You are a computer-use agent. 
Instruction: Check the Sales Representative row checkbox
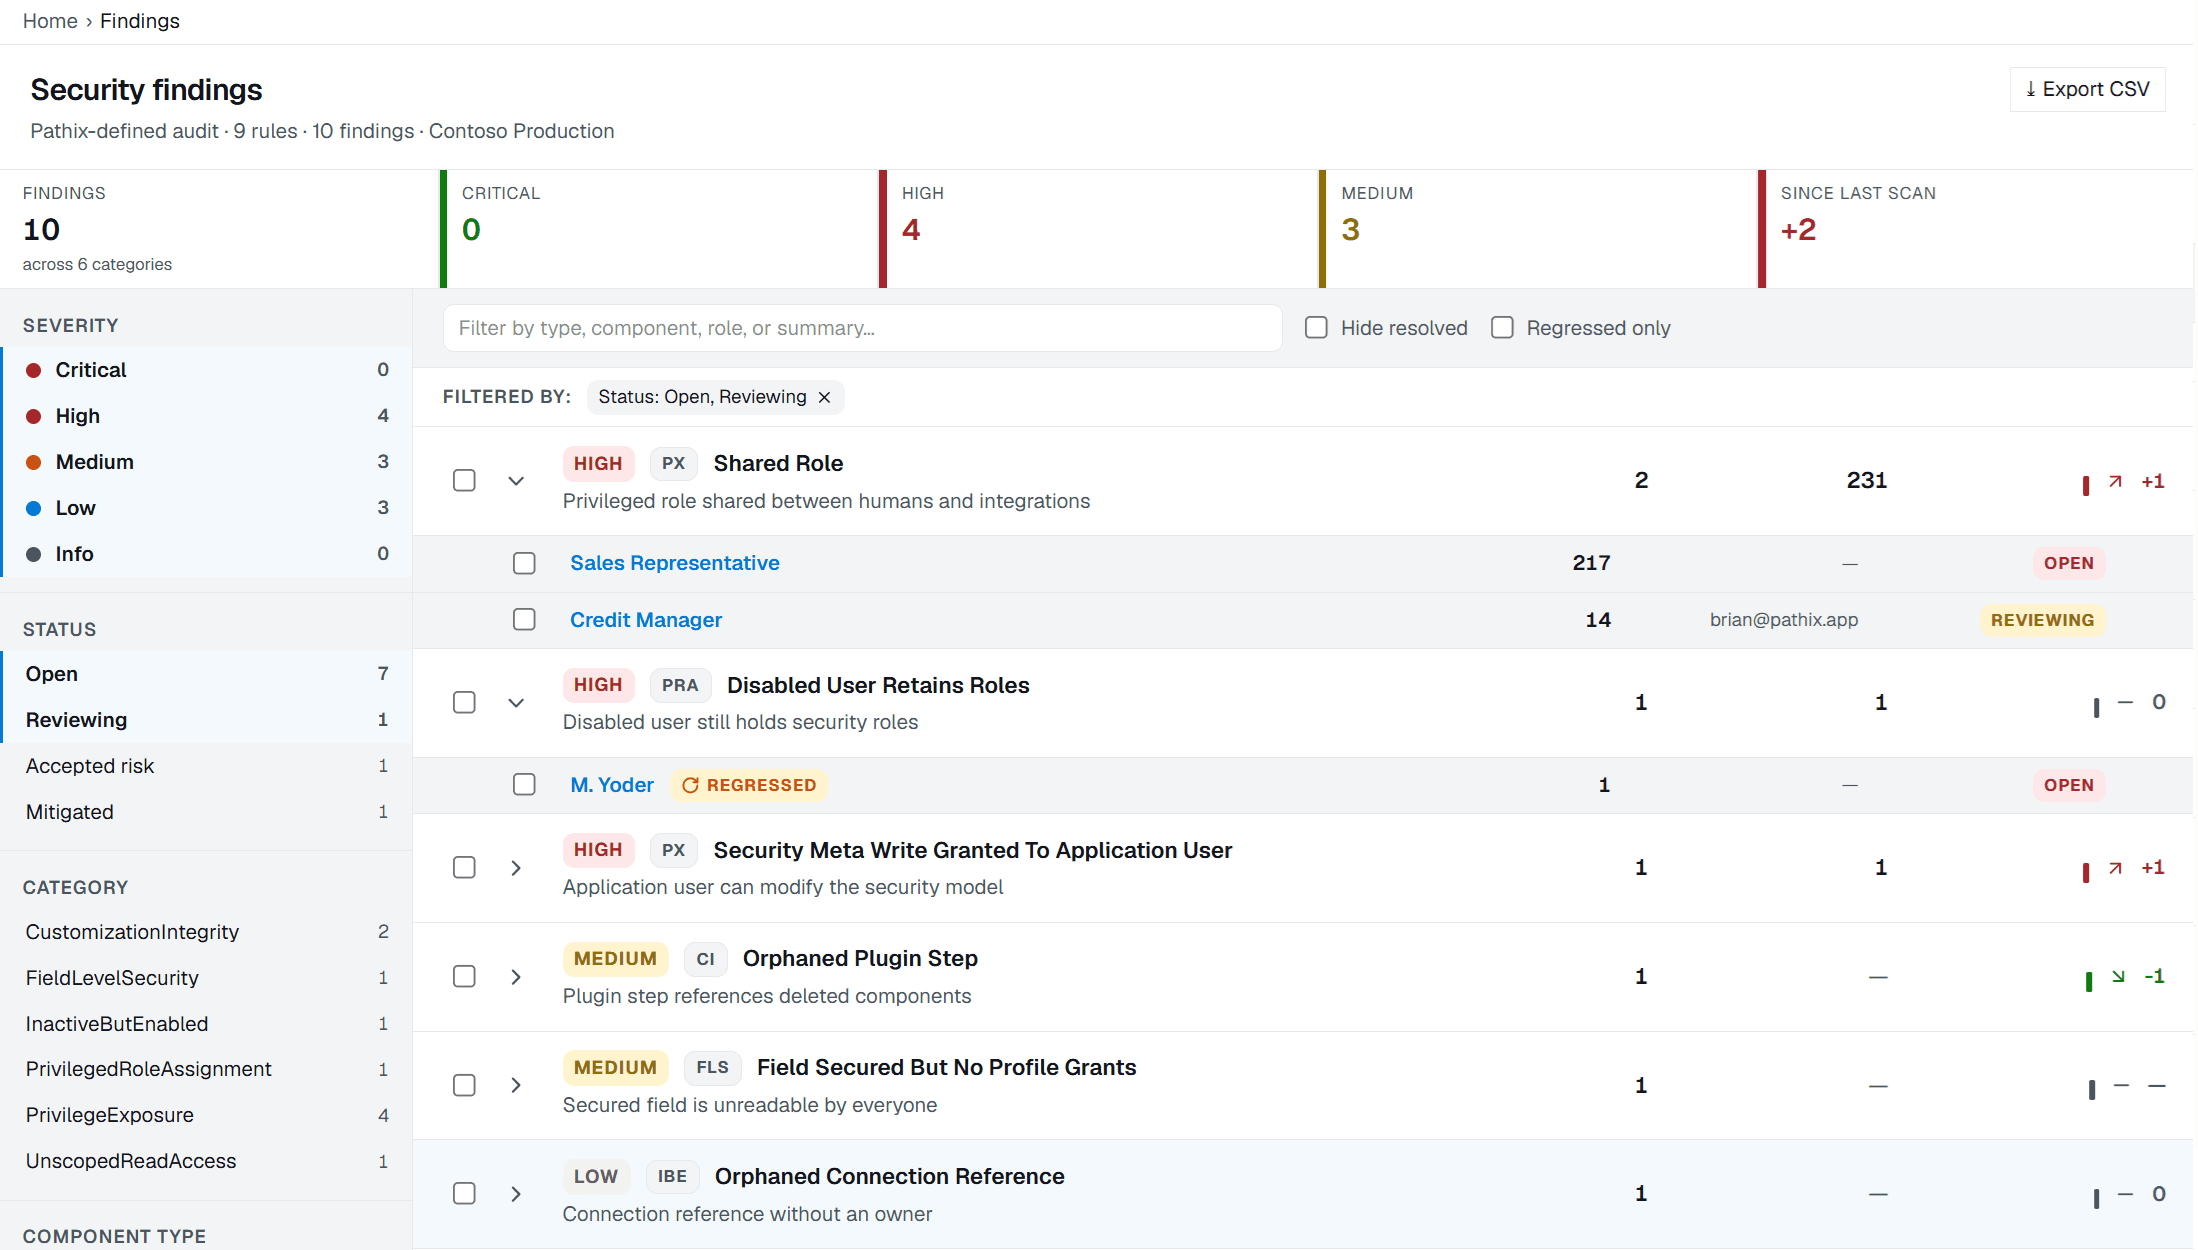pos(524,563)
